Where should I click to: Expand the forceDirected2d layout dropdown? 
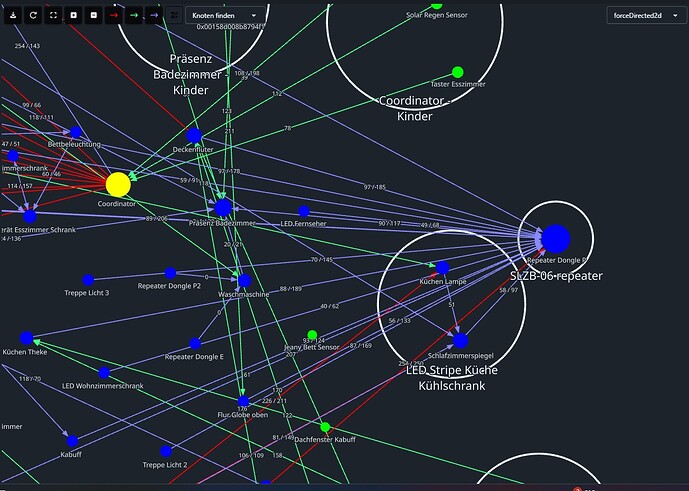pyautogui.click(x=643, y=16)
